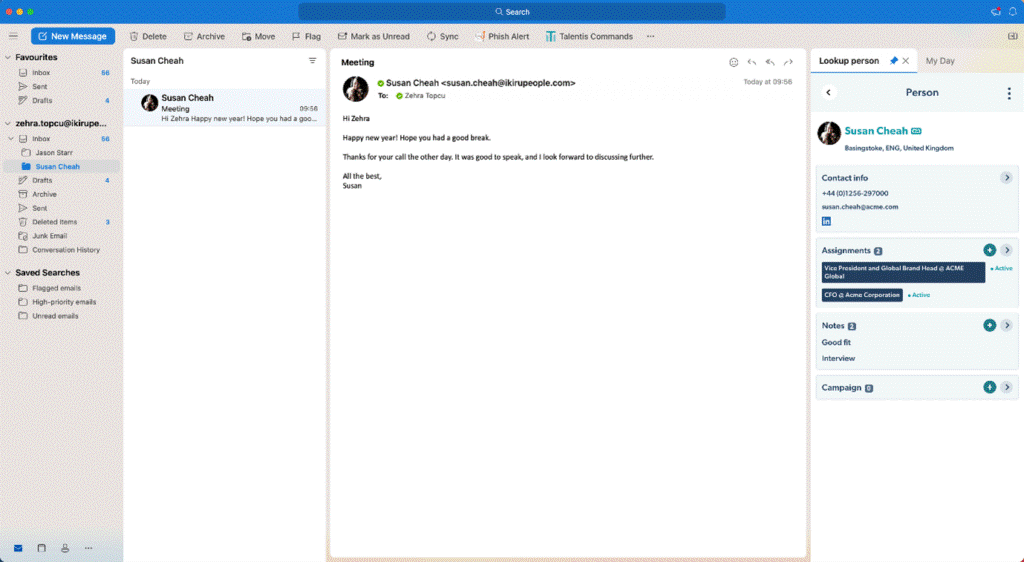
Task: Open Talentis Commands in the toolbar
Action: (589, 36)
